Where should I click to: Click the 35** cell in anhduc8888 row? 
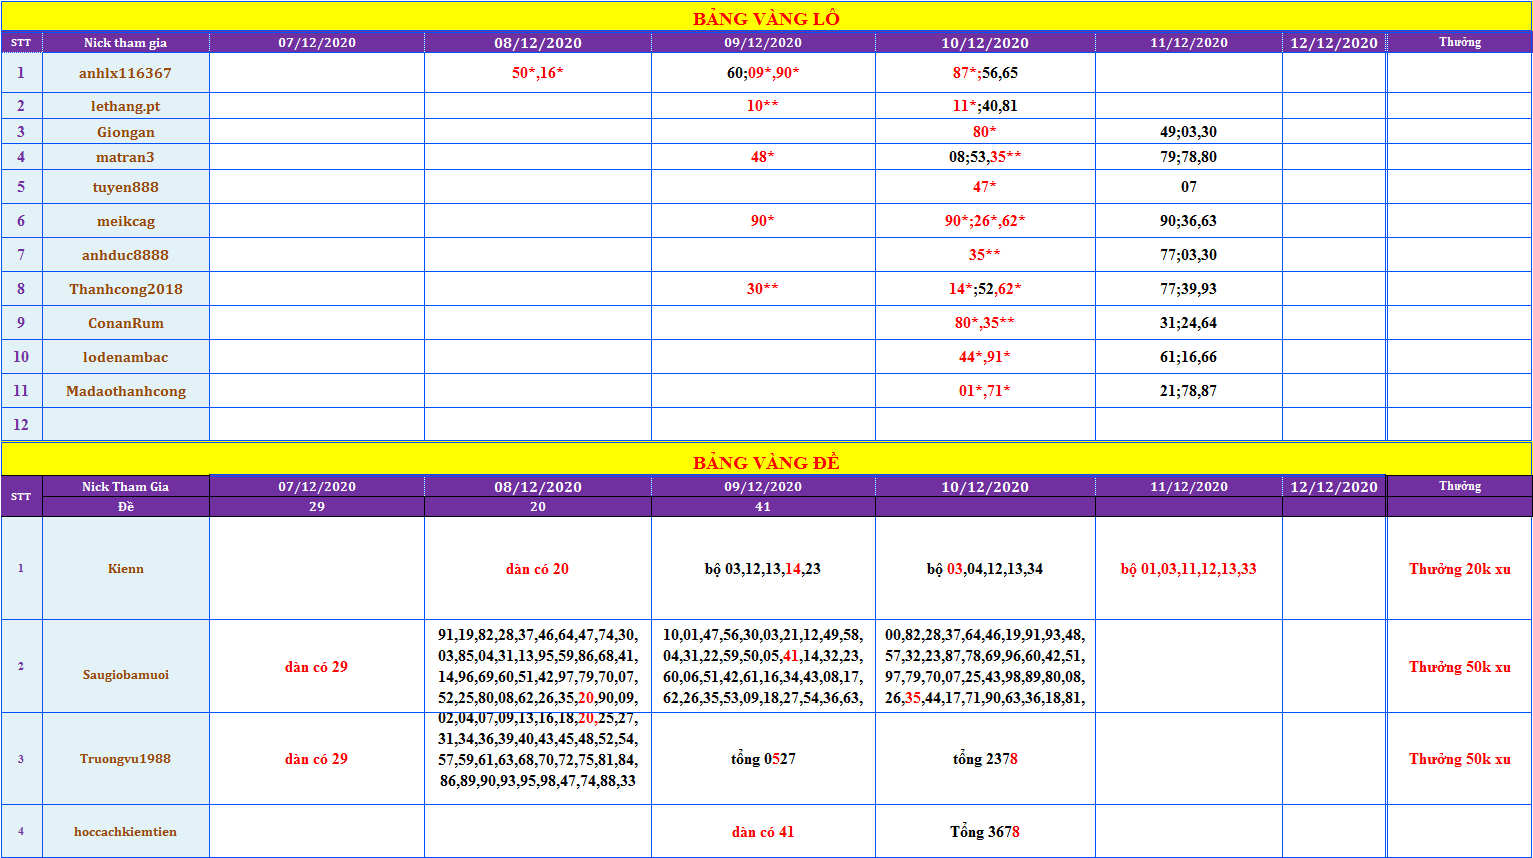pyautogui.click(x=985, y=254)
